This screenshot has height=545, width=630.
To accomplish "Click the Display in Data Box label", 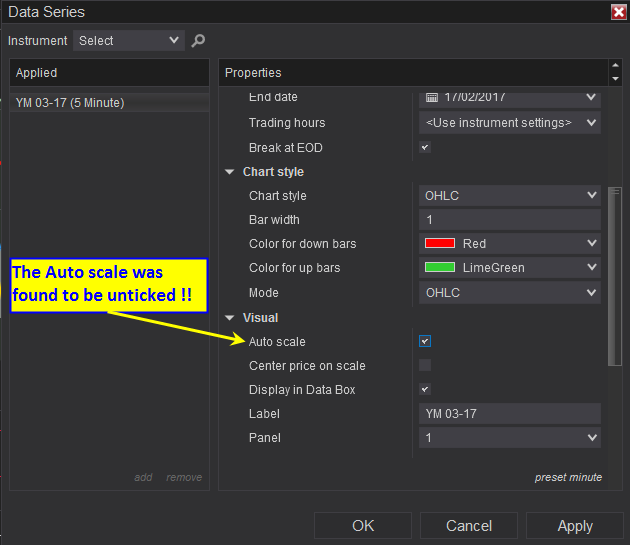I will coord(302,390).
